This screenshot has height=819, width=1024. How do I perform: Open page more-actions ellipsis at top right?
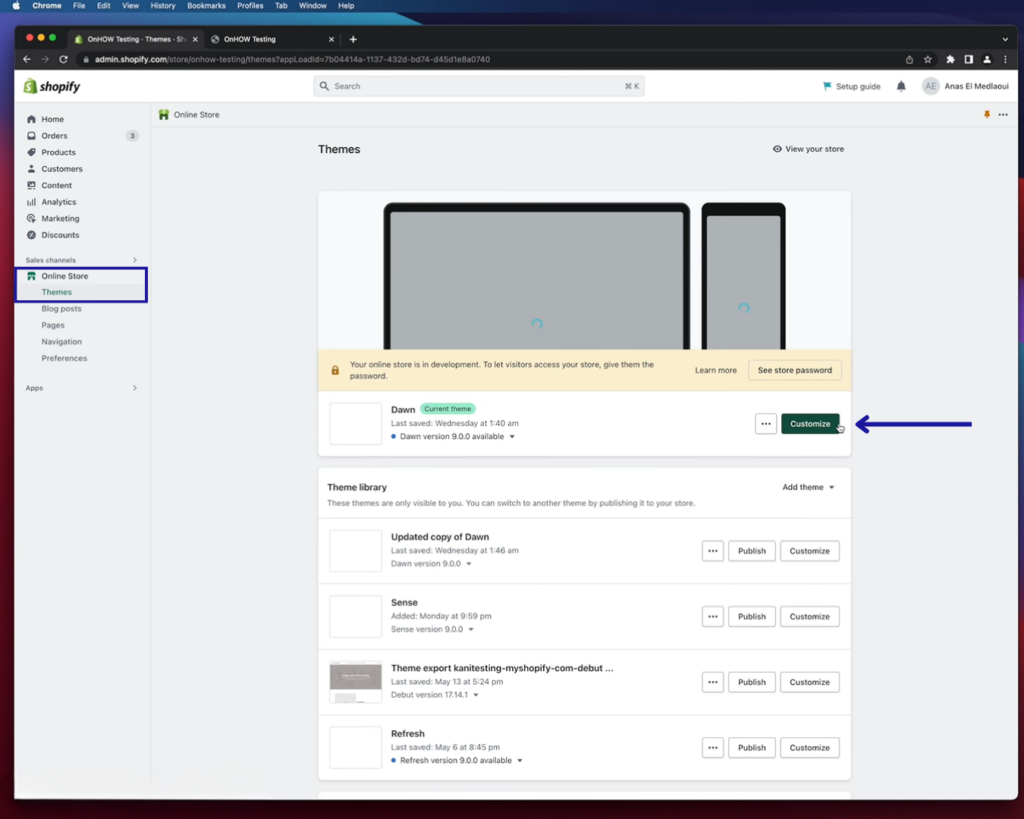pyautogui.click(x=1003, y=115)
